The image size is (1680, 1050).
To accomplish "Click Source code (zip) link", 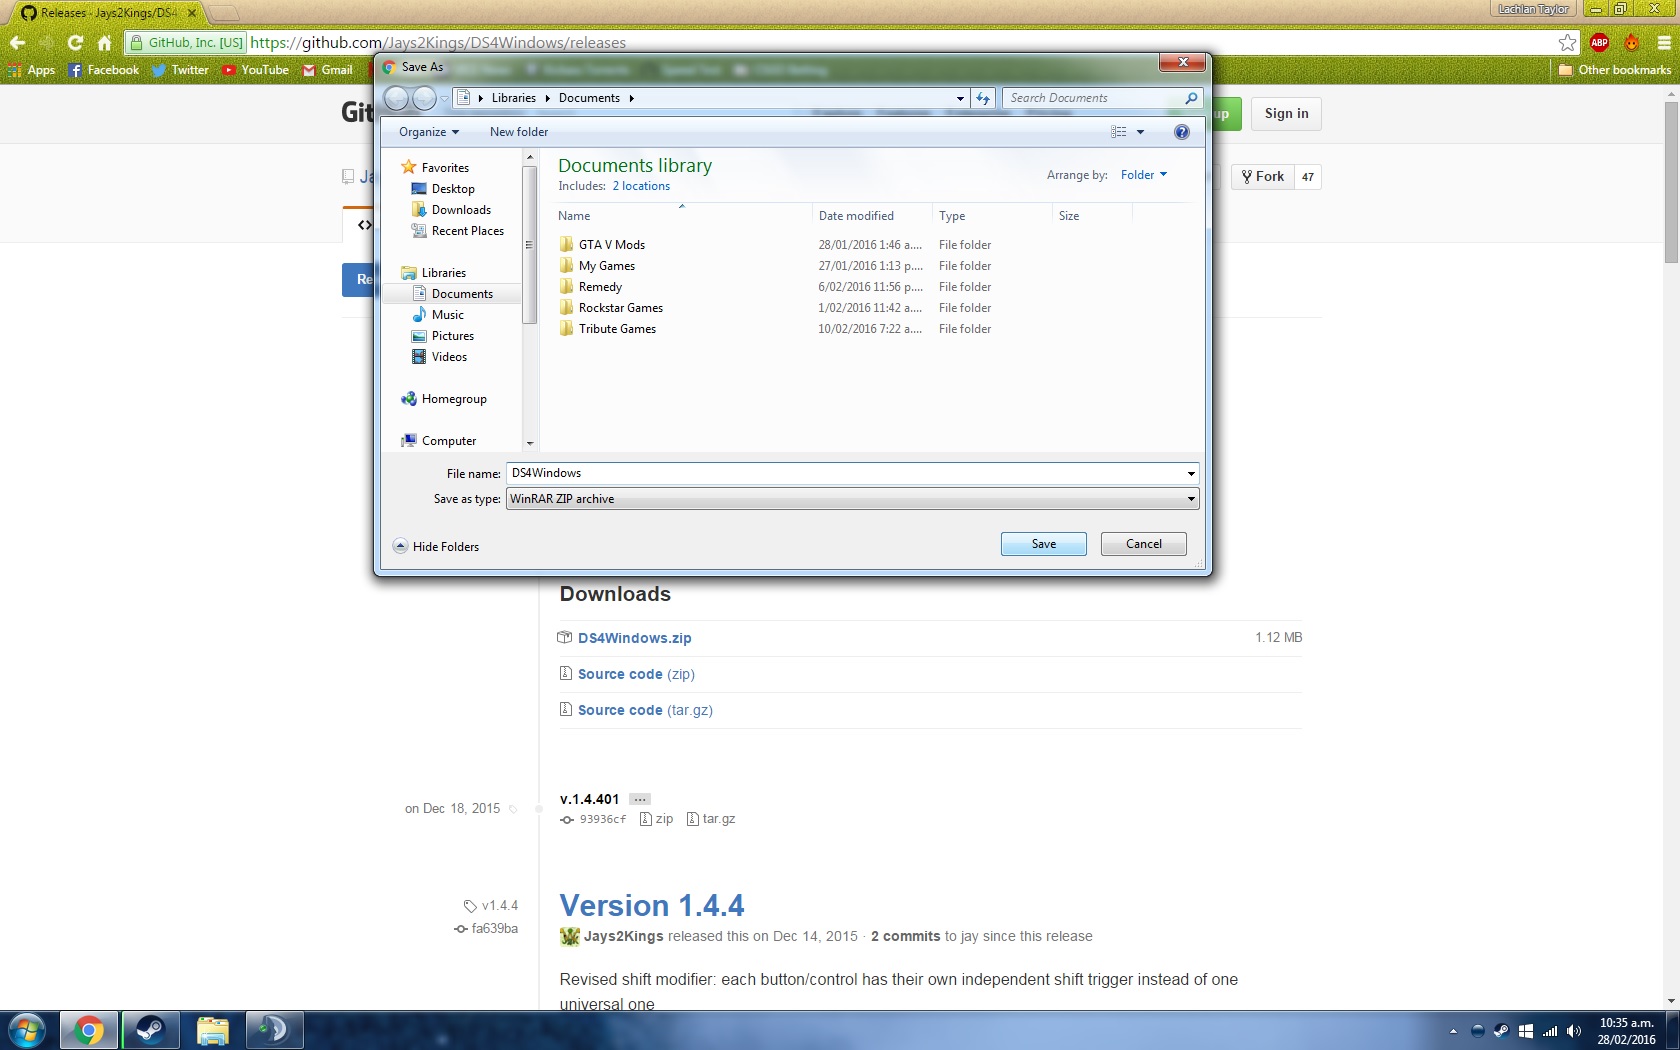I will point(636,674).
